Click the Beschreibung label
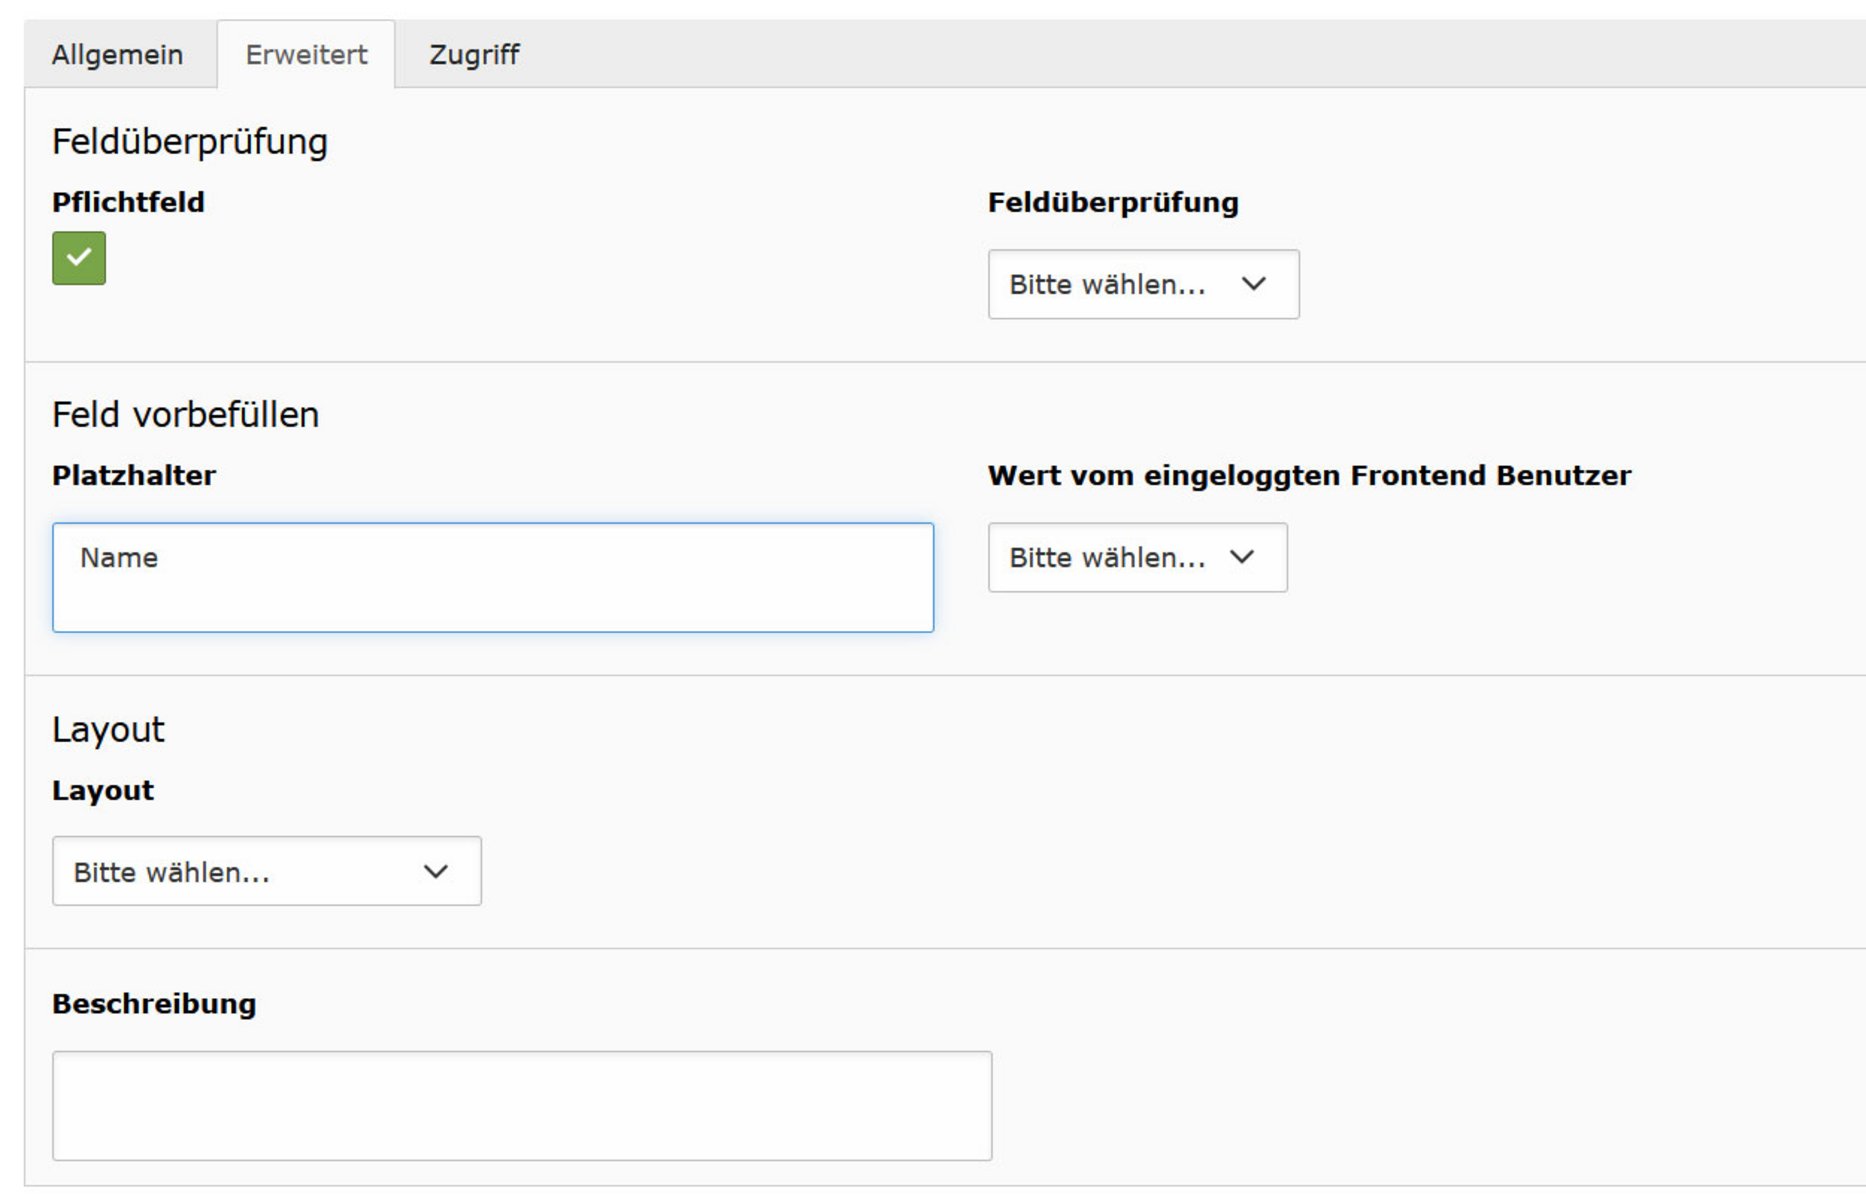1866x1200 pixels. click(x=154, y=1004)
